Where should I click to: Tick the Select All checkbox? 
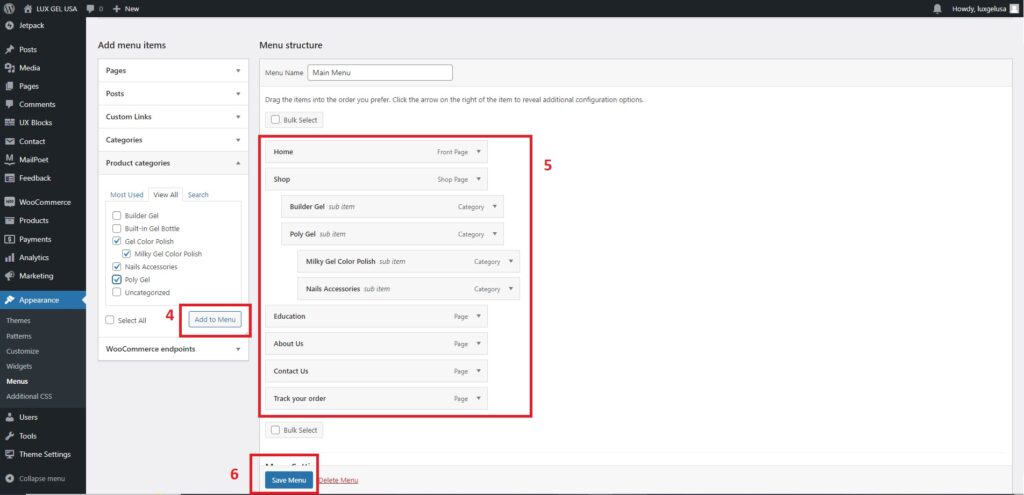(110, 320)
